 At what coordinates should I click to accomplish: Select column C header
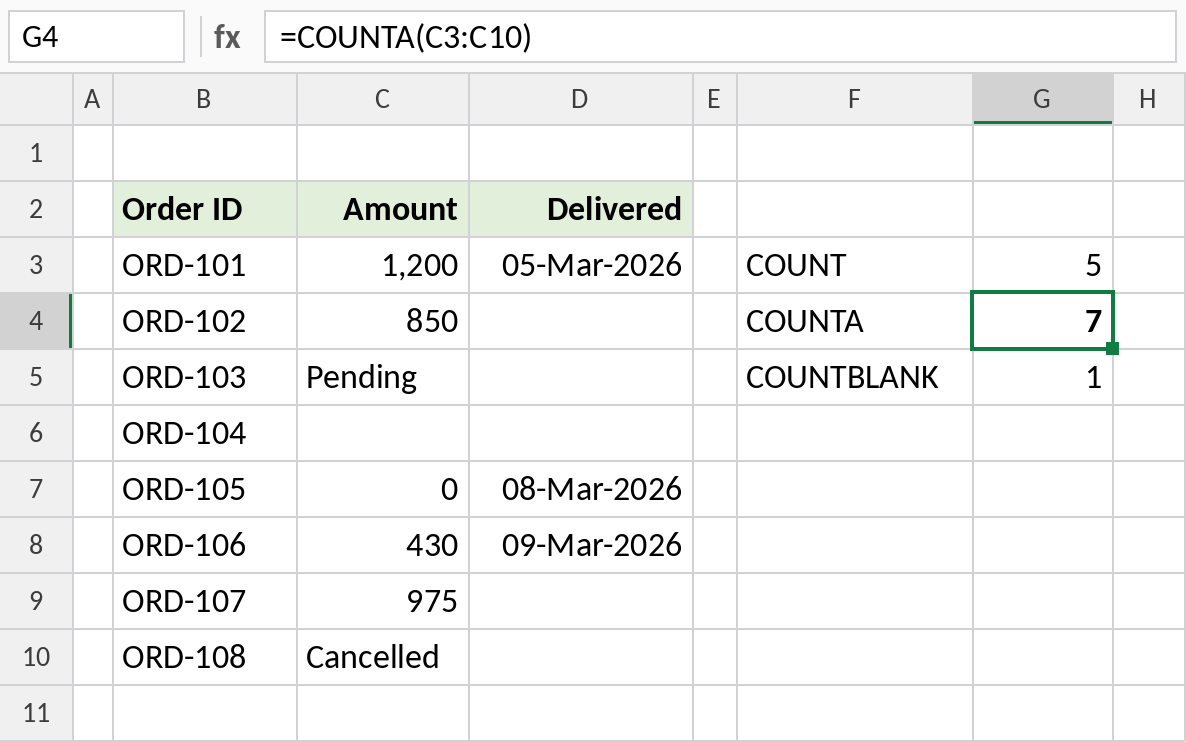(x=383, y=99)
